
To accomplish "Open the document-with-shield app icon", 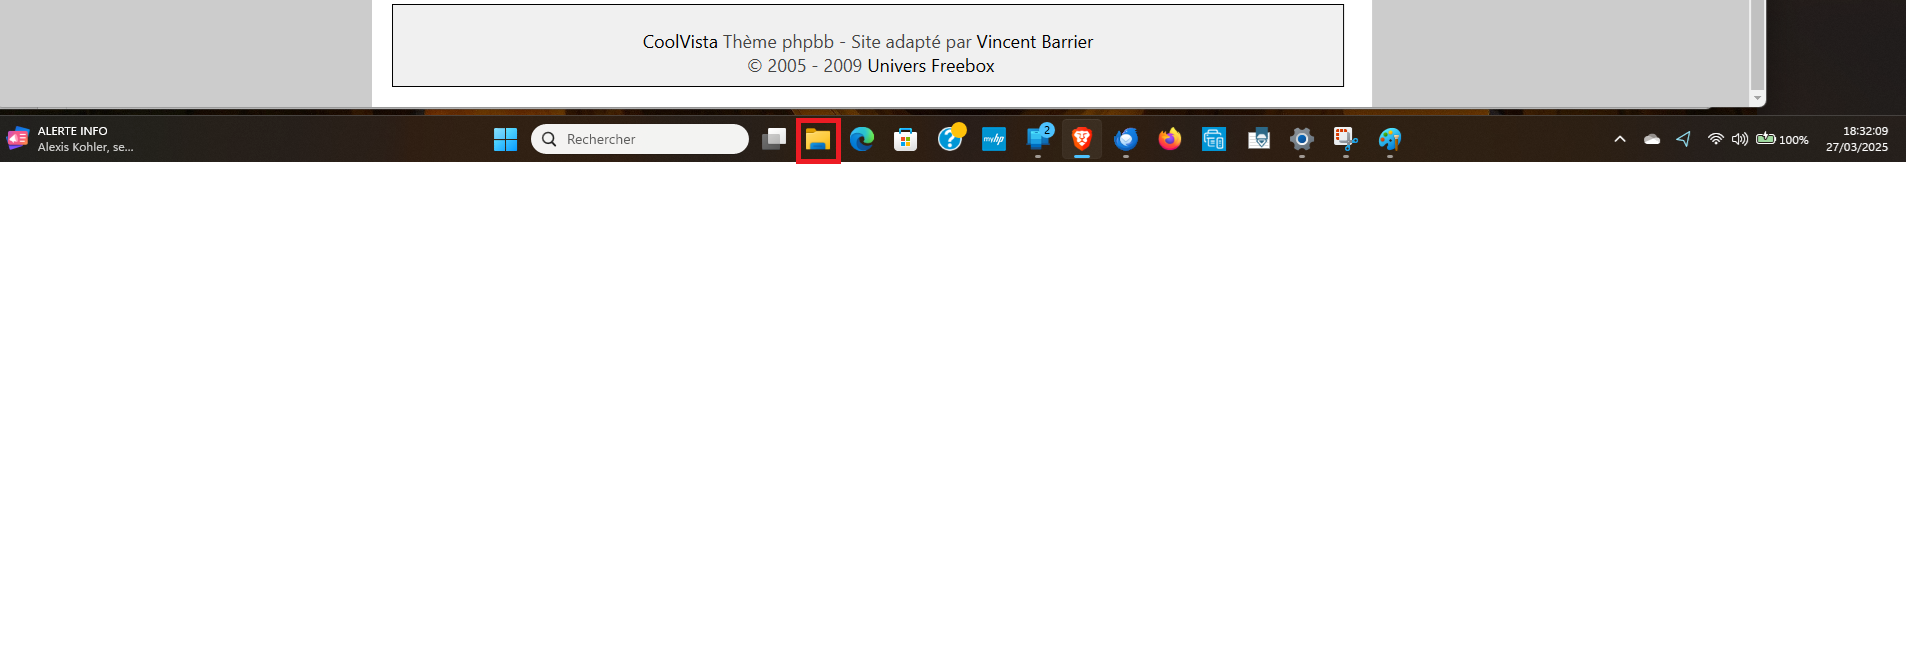I will coord(1258,139).
